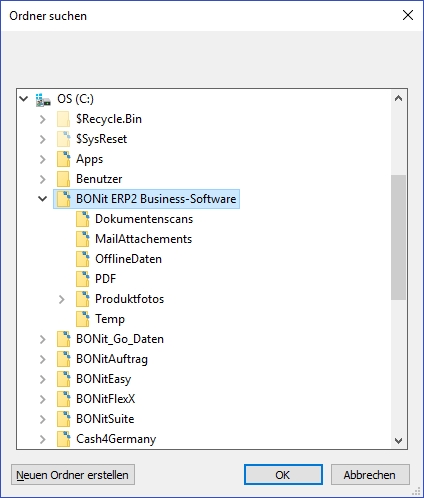
Task: Expand the Benutzer folder
Action: click(x=43, y=179)
